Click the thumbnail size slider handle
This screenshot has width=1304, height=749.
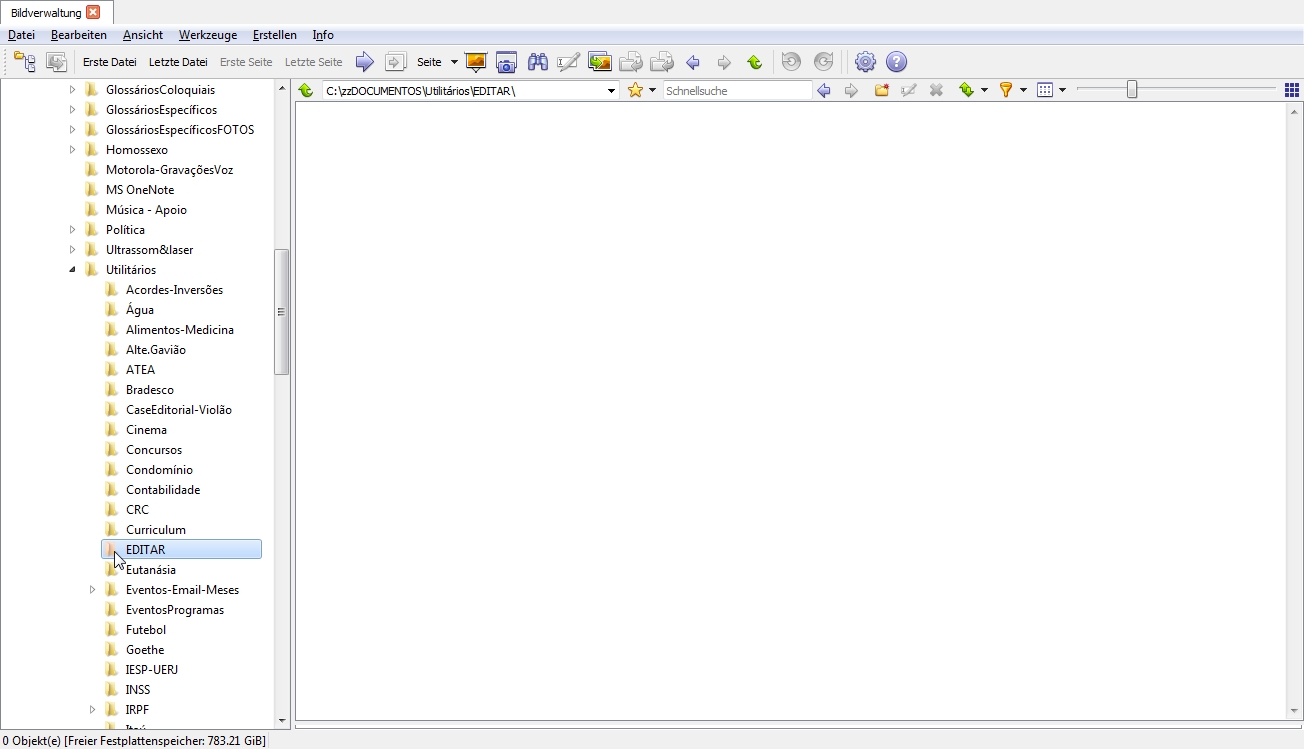point(1132,90)
